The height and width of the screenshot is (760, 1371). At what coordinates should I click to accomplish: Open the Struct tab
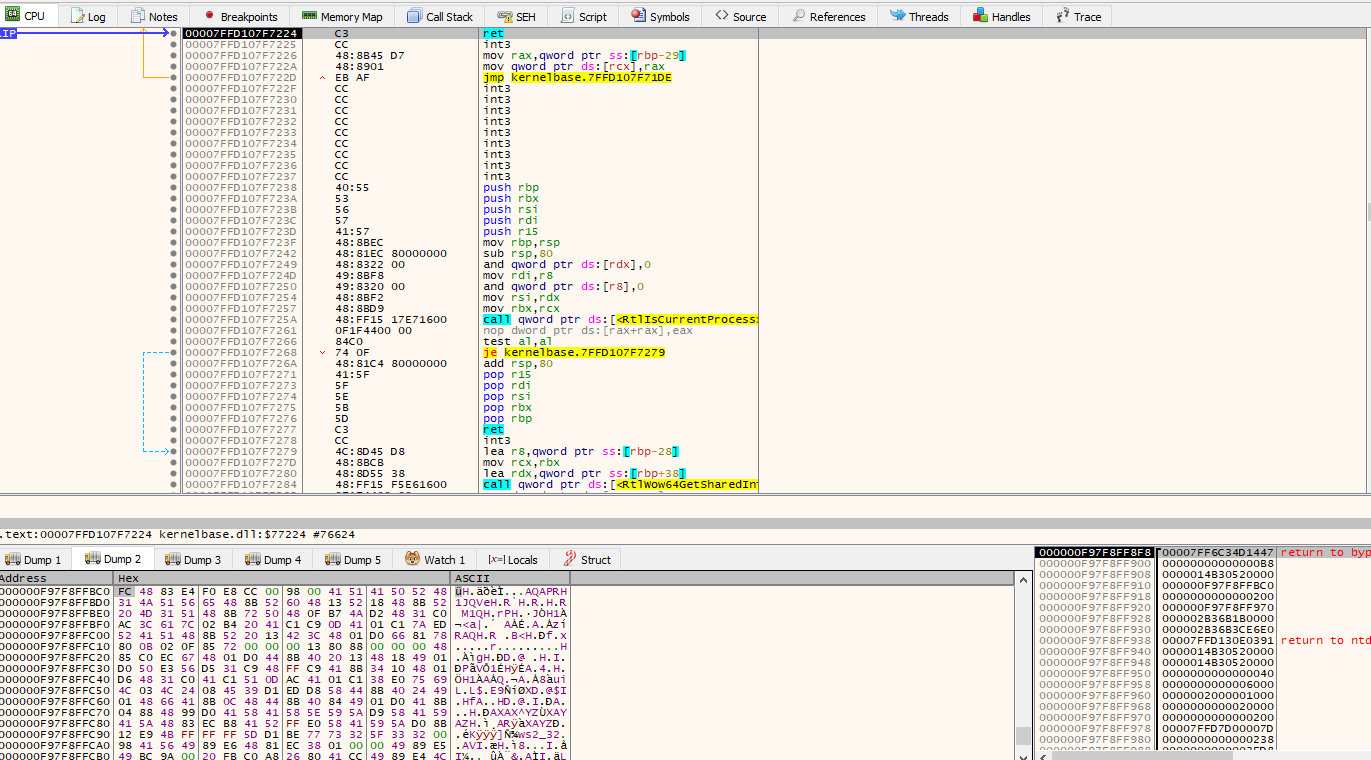click(587, 559)
